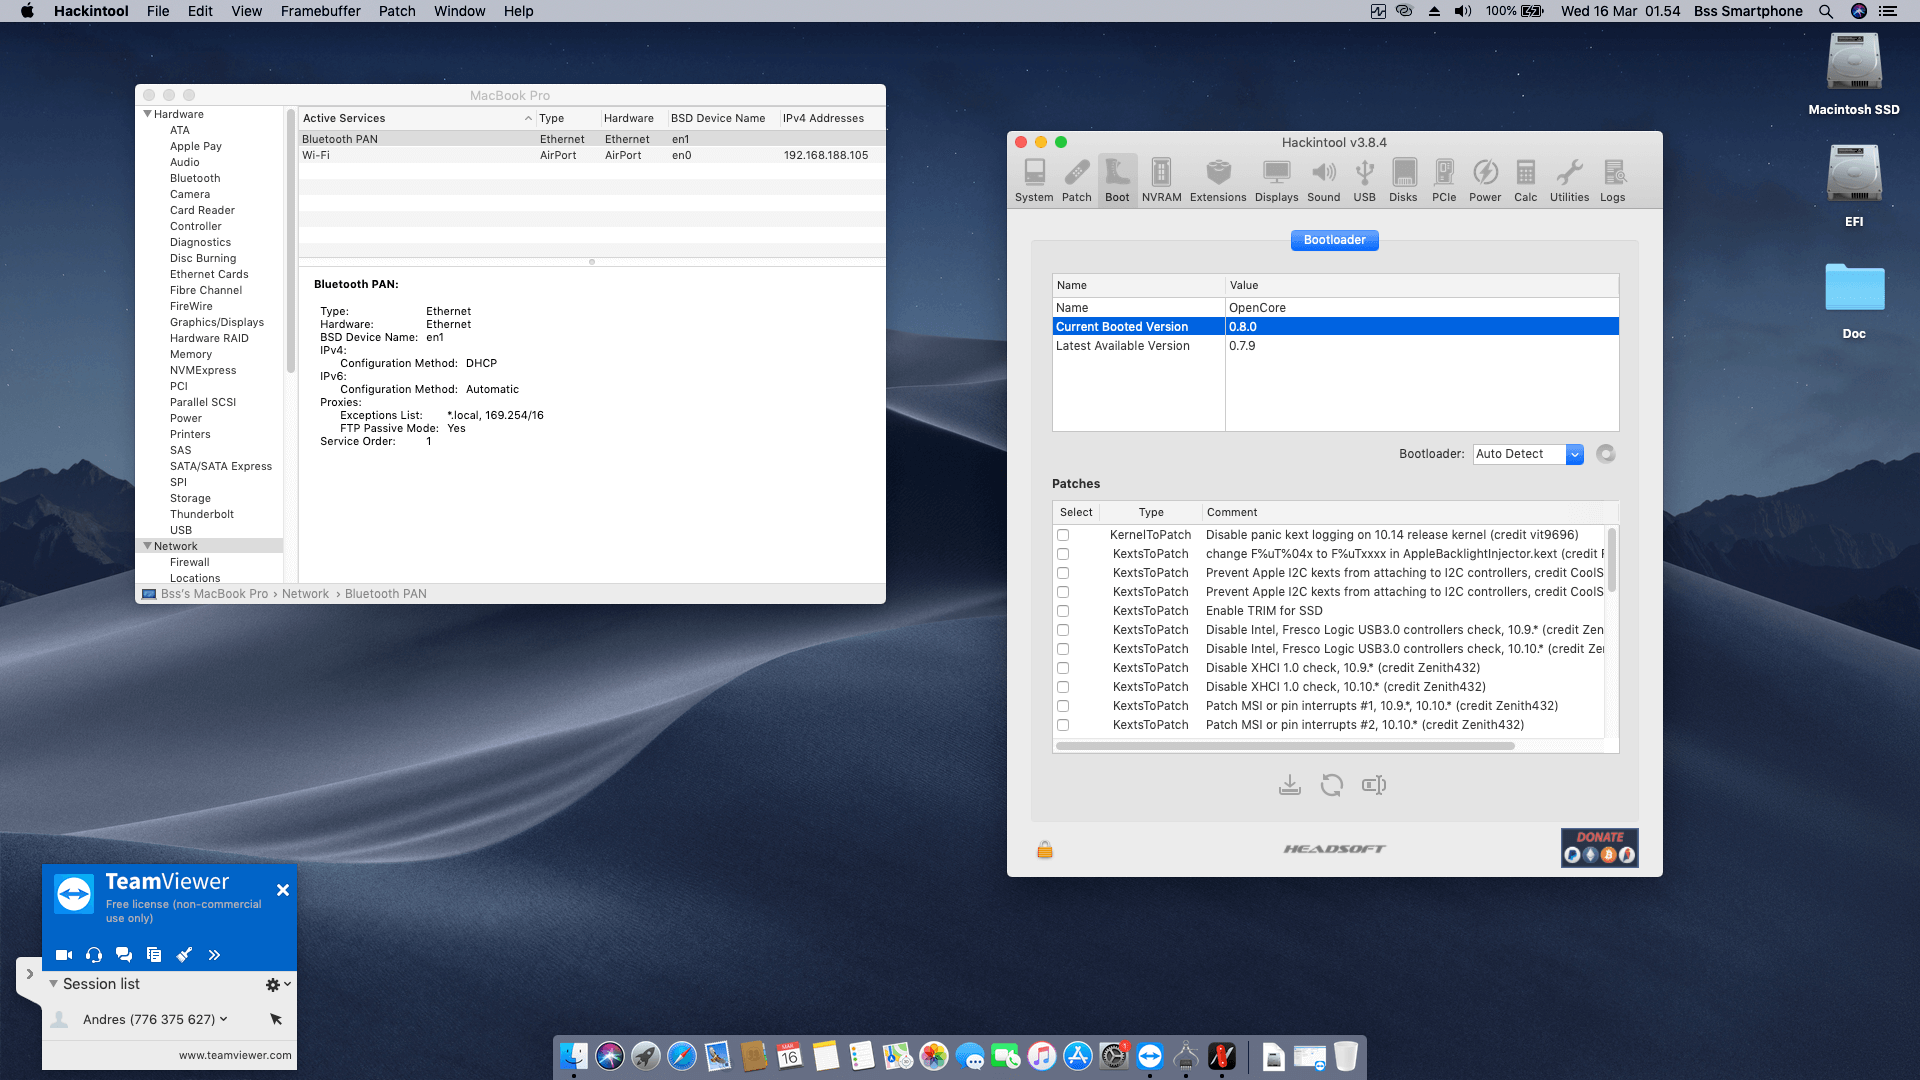Image resolution: width=1920 pixels, height=1080 pixels.
Task: Open the www.teamviewer.com link
Action: (x=235, y=1055)
